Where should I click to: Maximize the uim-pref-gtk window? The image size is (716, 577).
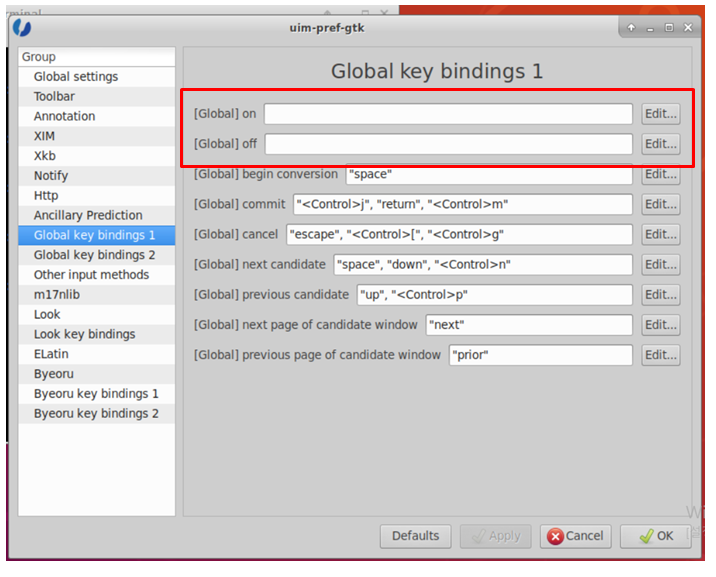point(669,28)
